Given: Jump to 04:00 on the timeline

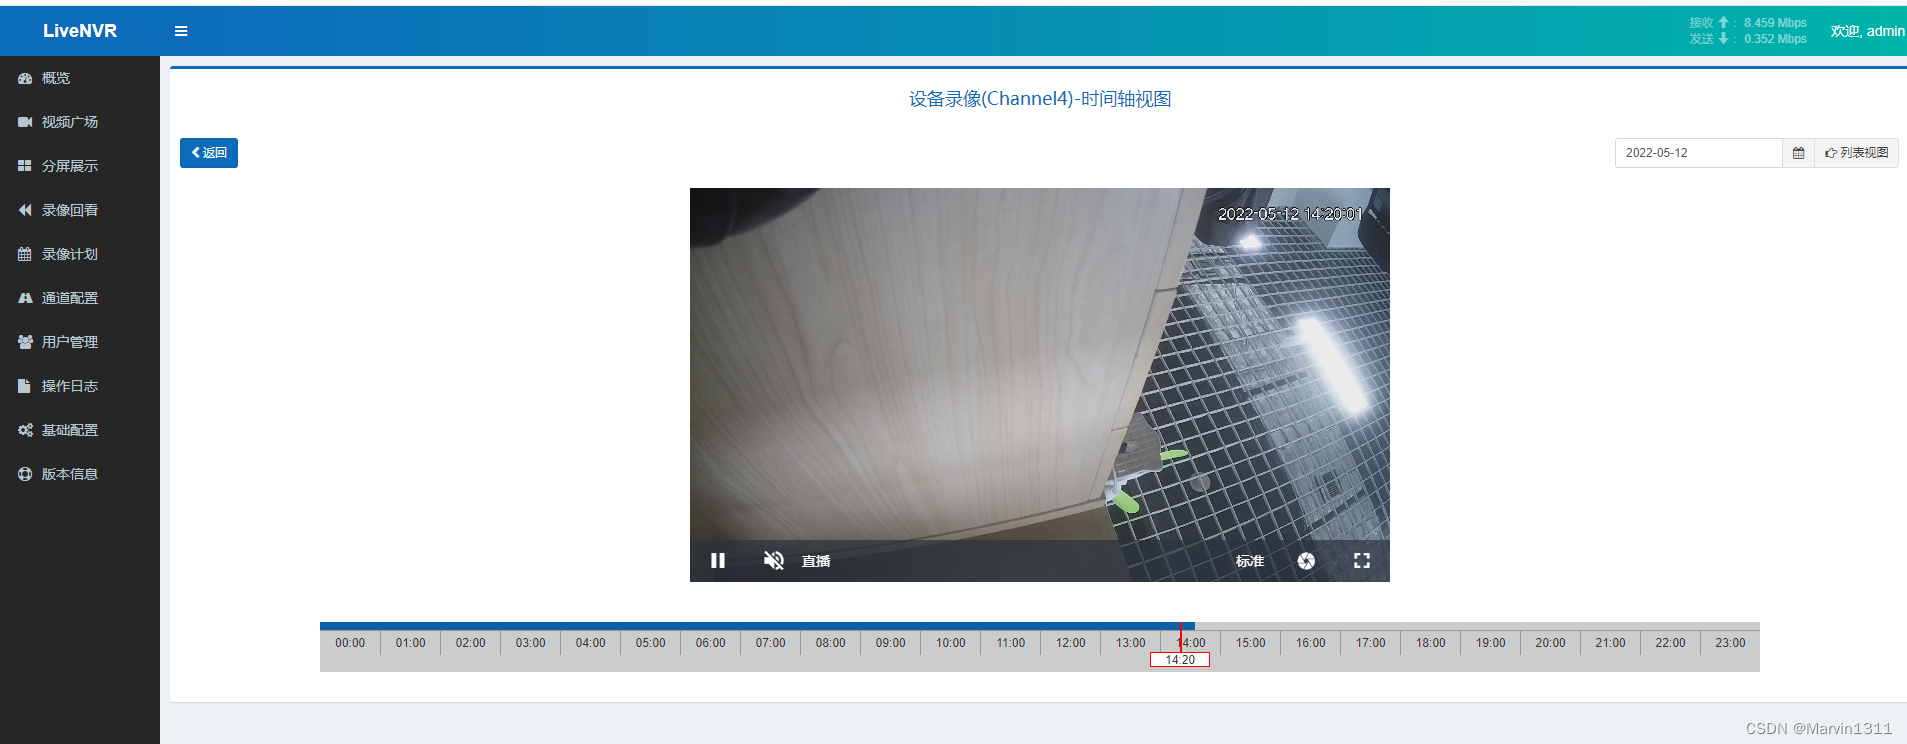Looking at the screenshot, I should click(590, 643).
